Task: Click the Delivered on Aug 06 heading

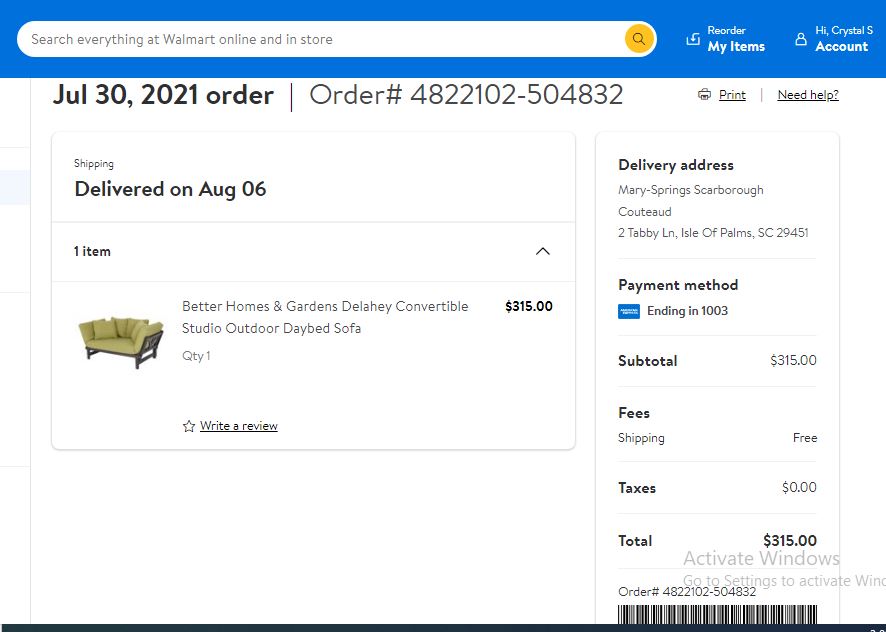Action: (170, 189)
